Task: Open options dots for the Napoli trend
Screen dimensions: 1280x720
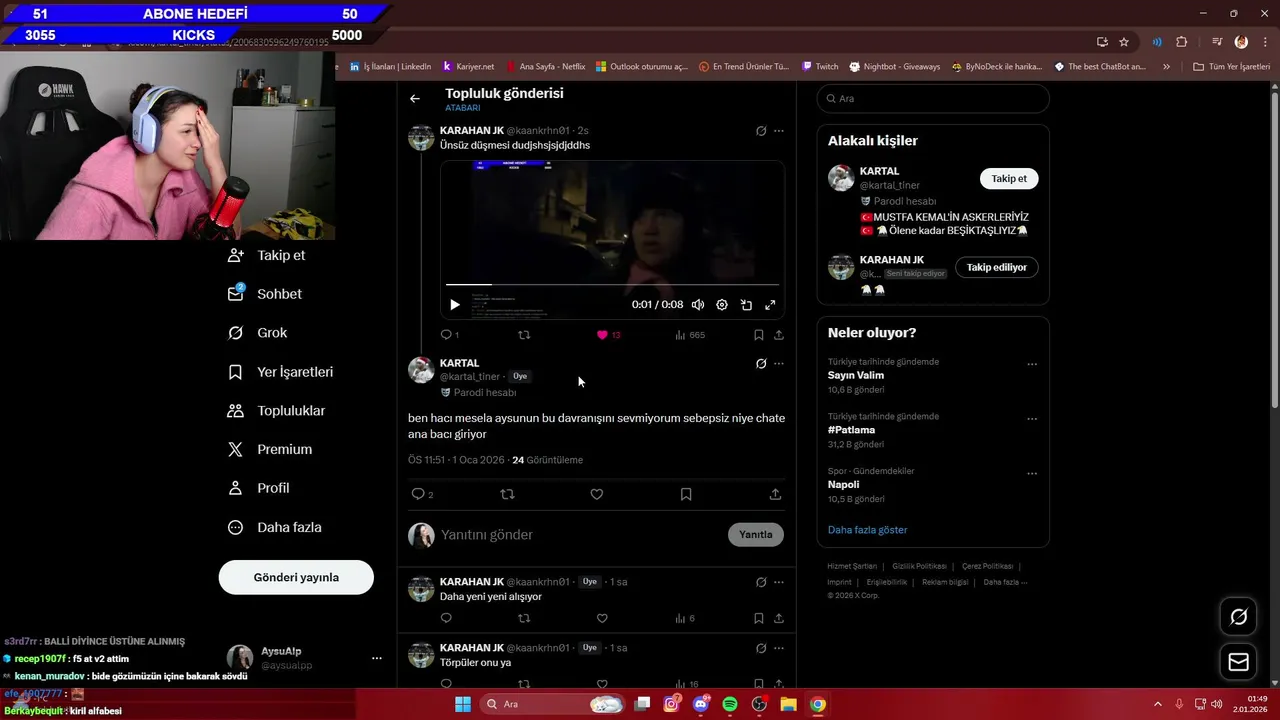Action: point(1032,473)
